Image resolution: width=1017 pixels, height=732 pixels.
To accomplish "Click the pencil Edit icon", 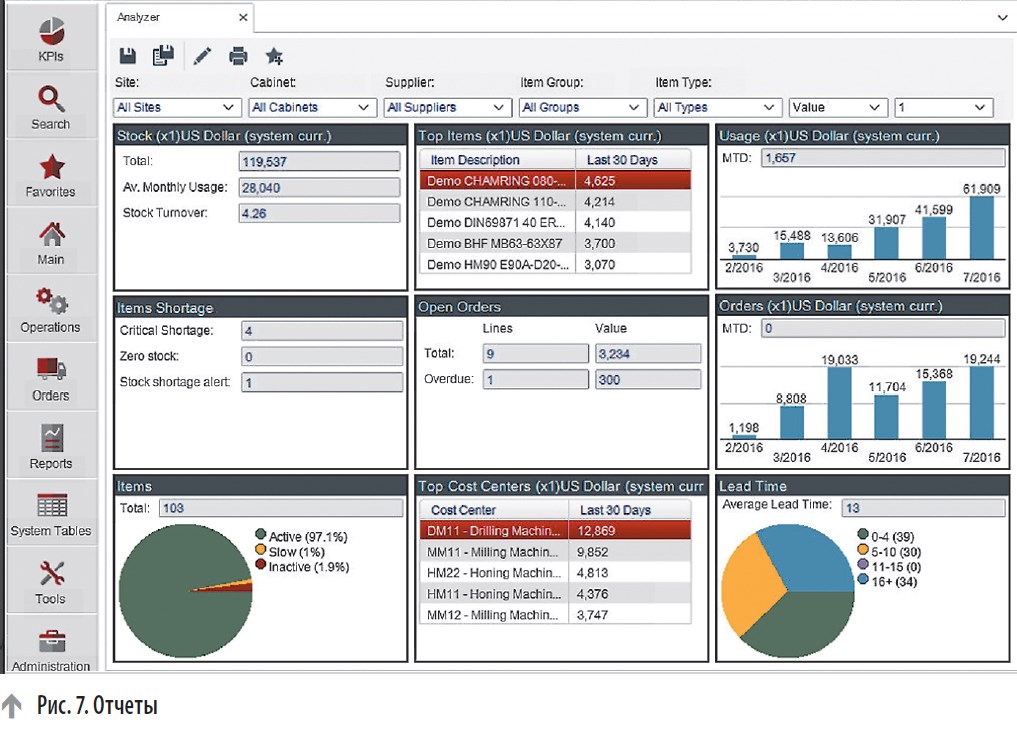I will tap(202, 56).
